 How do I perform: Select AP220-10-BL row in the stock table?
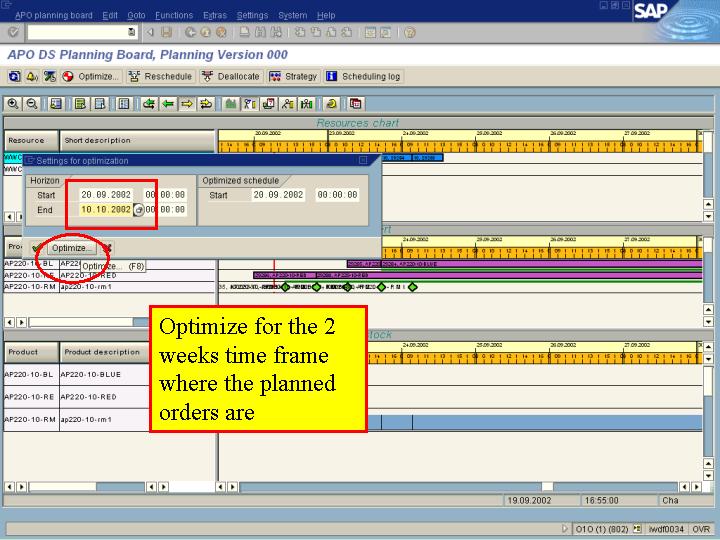(x=31, y=375)
